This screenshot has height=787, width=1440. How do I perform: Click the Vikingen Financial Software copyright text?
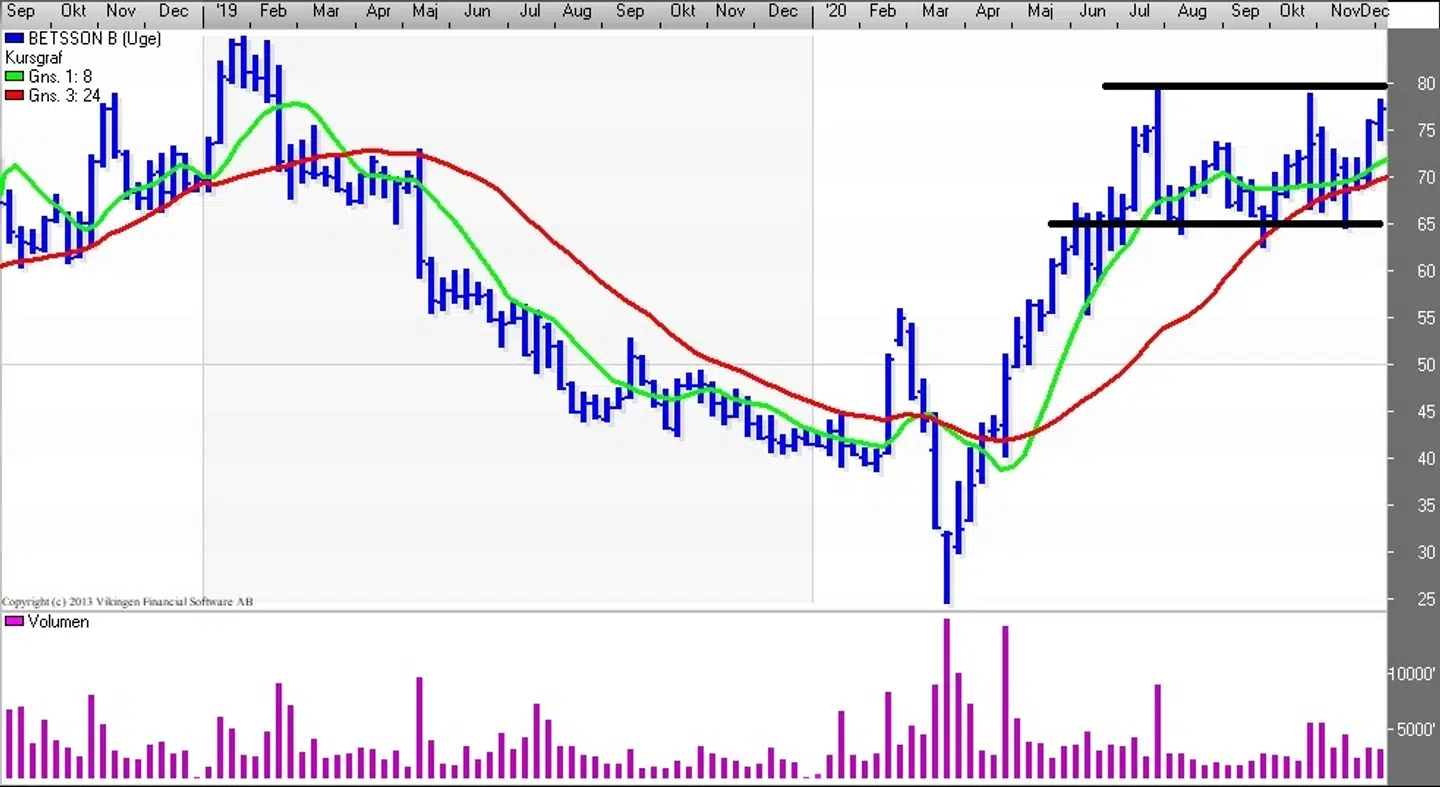(x=127, y=602)
